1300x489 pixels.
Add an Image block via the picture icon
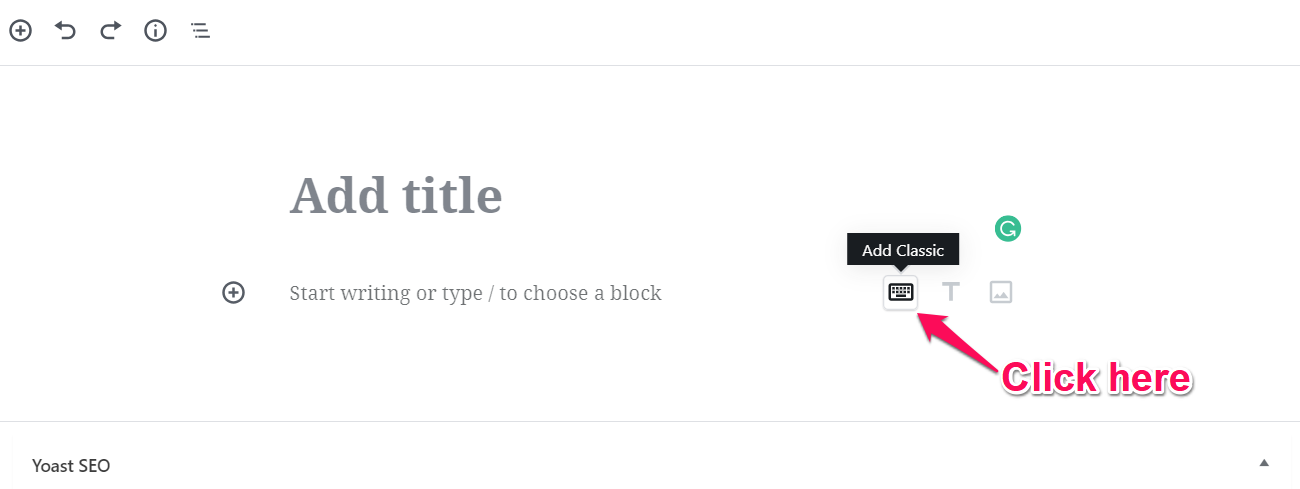coord(1001,292)
